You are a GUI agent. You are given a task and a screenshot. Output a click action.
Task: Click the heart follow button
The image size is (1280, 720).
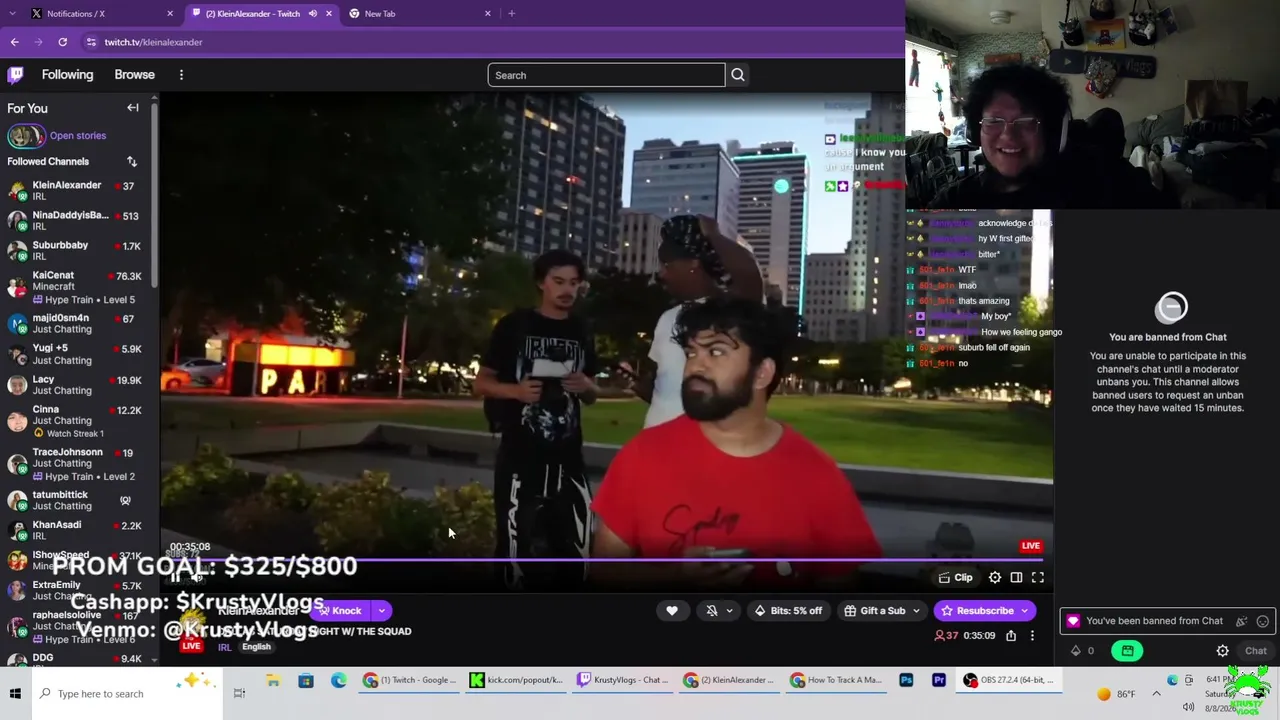672,611
